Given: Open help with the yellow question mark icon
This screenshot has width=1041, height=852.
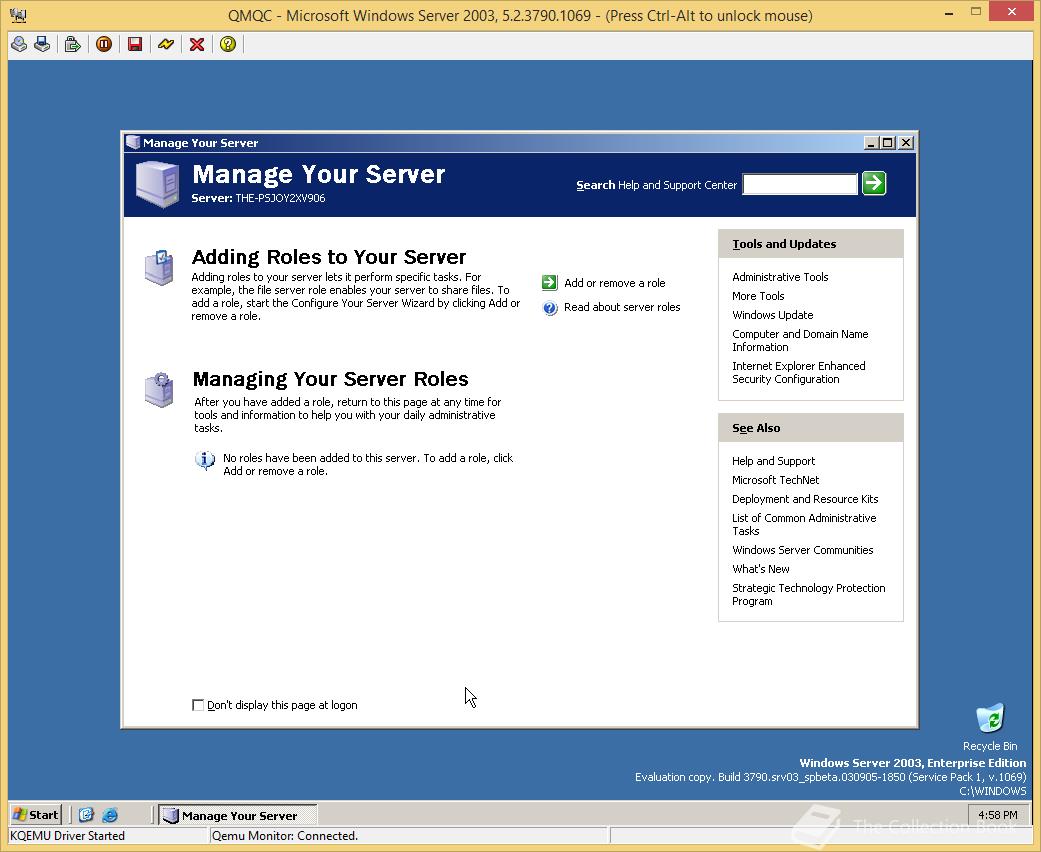Looking at the screenshot, I should [228, 44].
